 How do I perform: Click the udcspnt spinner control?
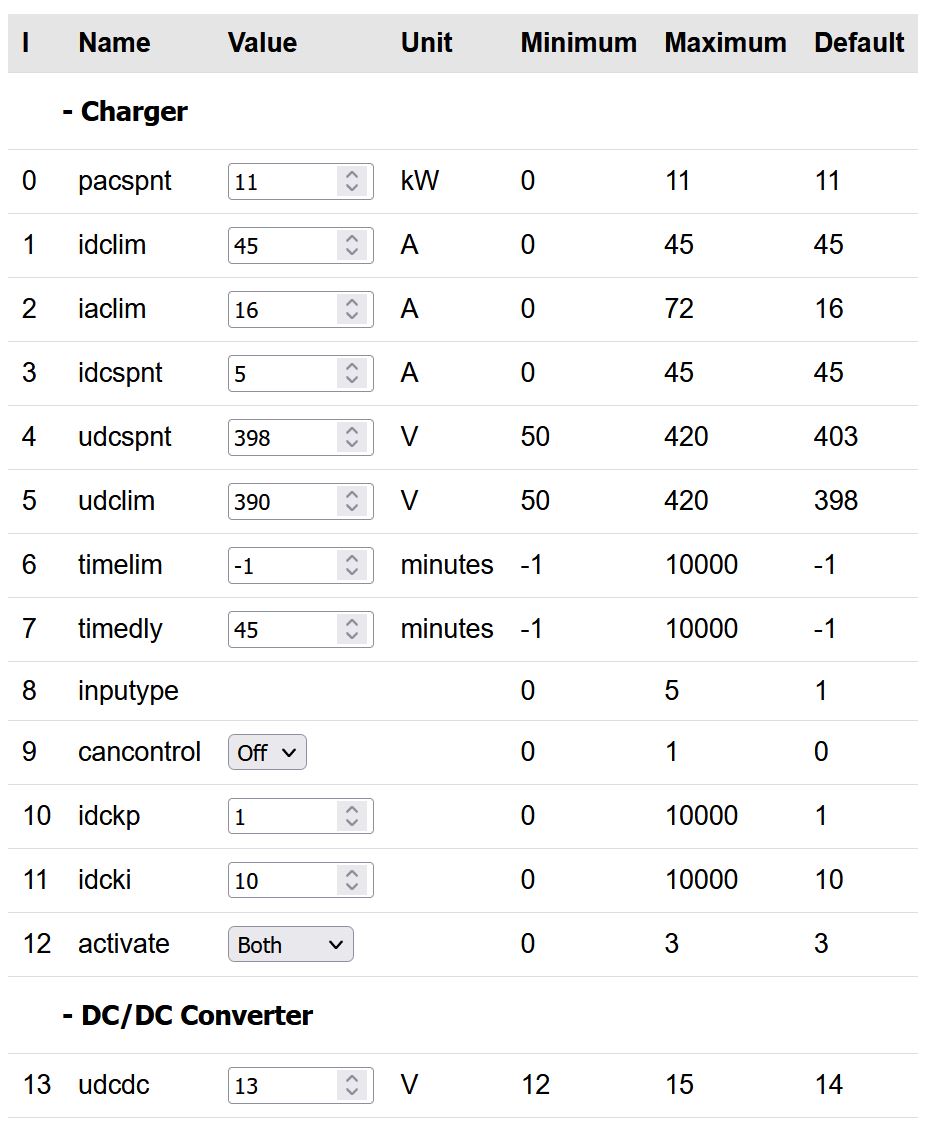(351, 437)
